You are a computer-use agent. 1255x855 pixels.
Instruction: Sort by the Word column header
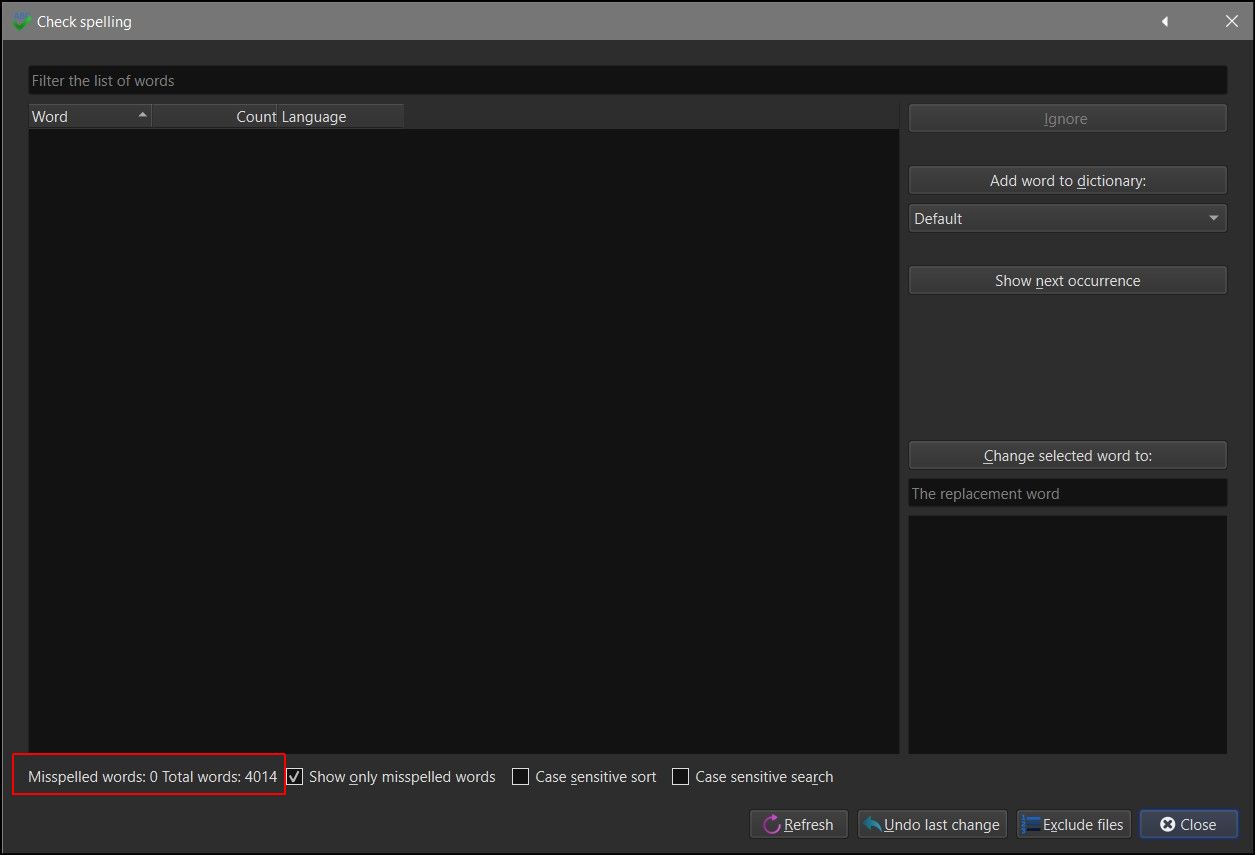pyautogui.click(x=90, y=116)
